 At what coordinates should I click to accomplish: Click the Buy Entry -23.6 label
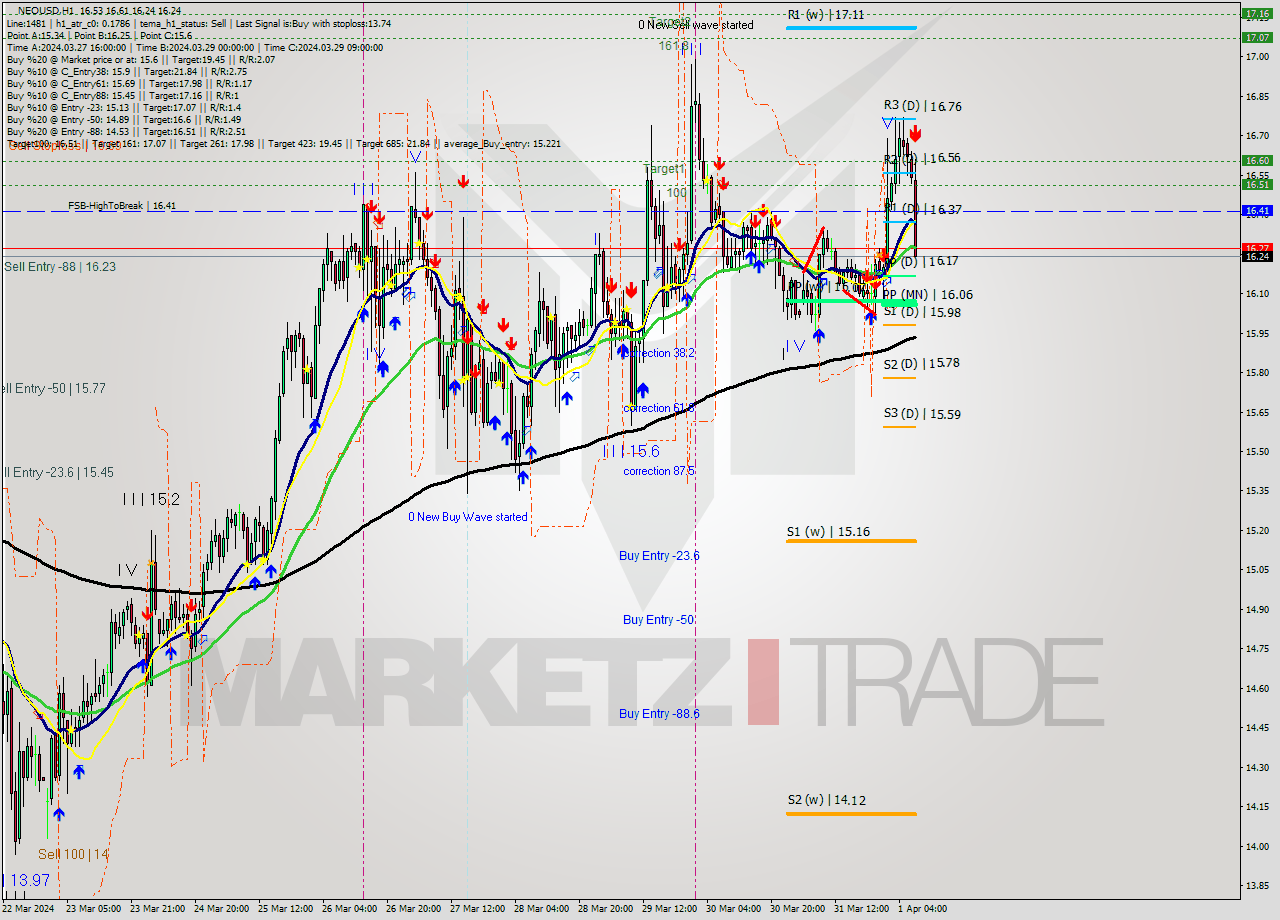(659, 556)
